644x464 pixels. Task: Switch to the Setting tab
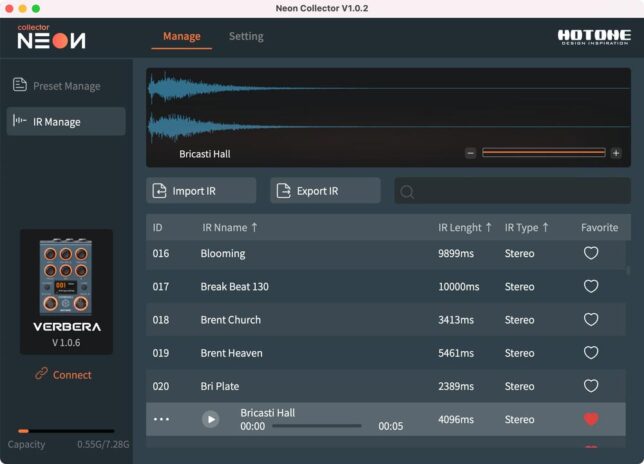click(246, 37)
